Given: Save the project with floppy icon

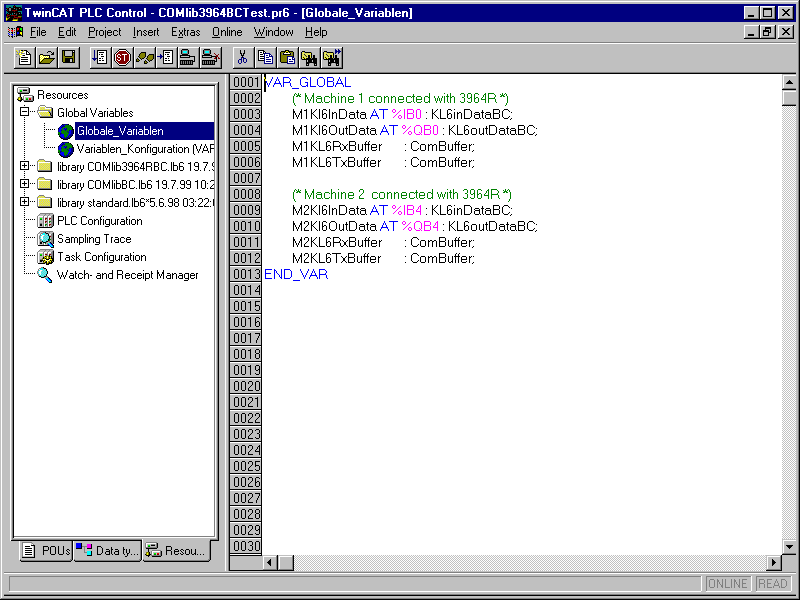Looking at the screenshot, I should pyautogui.click(x=68, y=57).
